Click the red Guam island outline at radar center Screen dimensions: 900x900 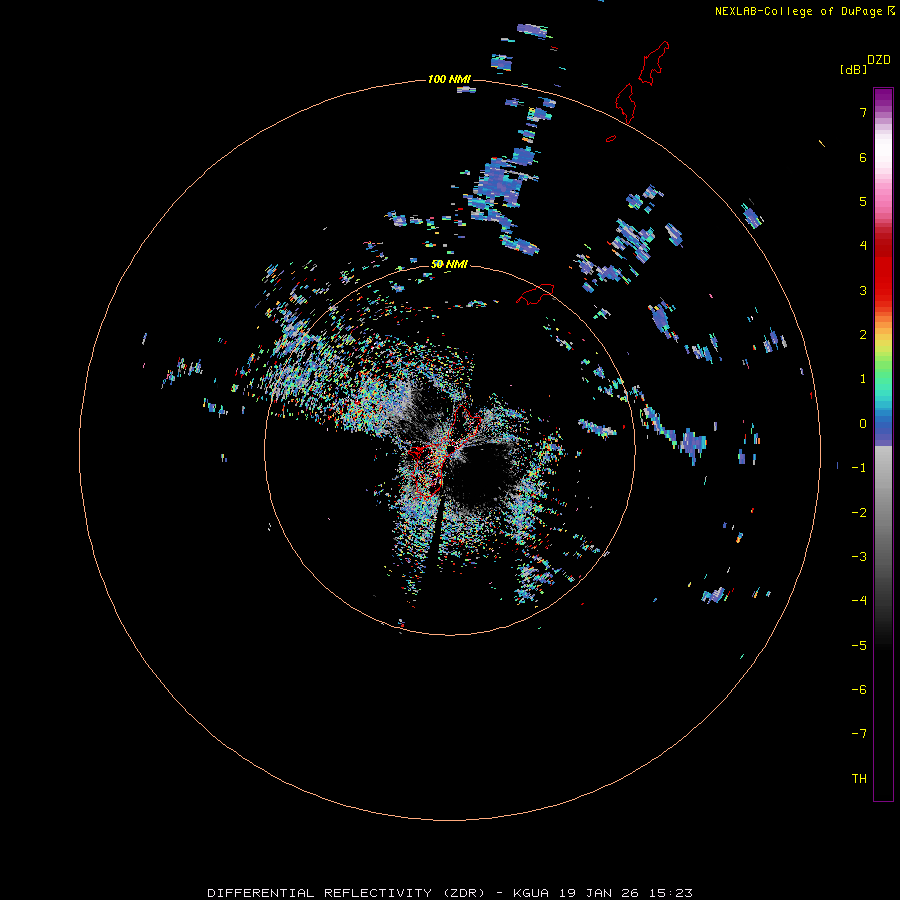[x=443, y=453]
